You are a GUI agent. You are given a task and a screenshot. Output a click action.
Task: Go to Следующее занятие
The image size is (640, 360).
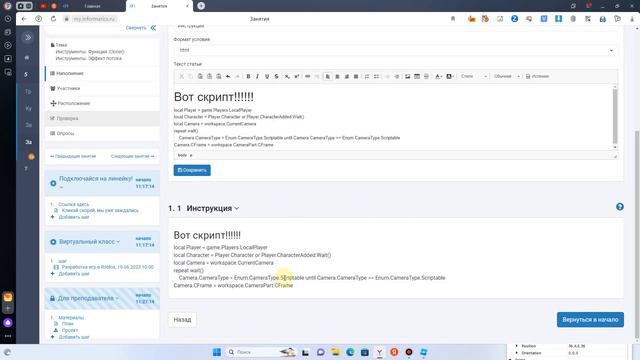[x=133, y=156]
